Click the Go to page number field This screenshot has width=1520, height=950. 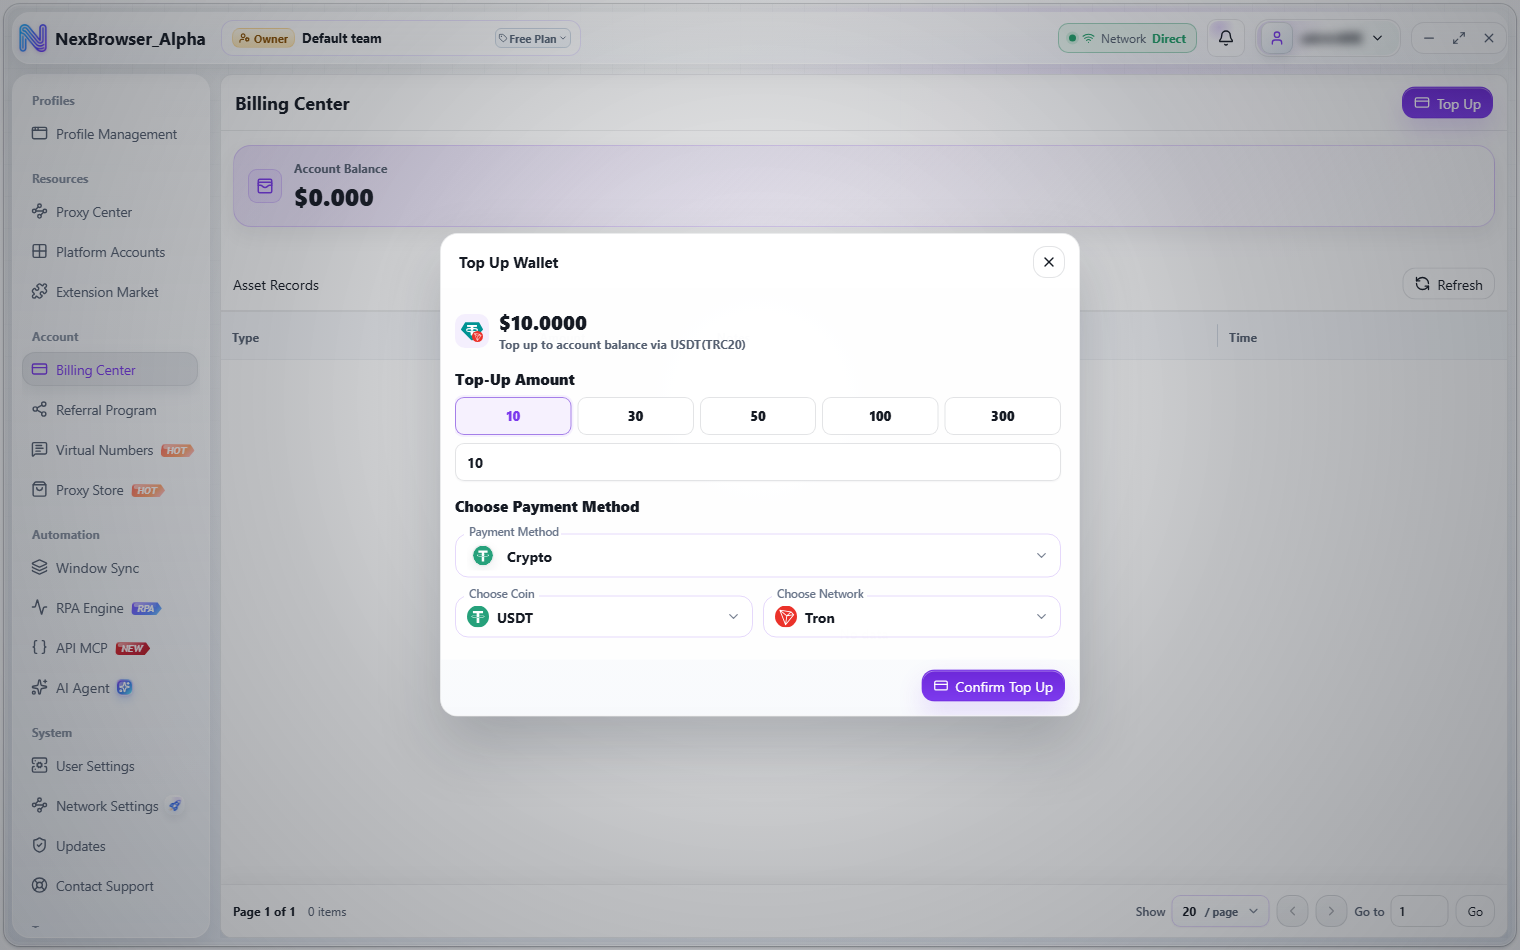pyautogui.click(x=1419, y=912)
